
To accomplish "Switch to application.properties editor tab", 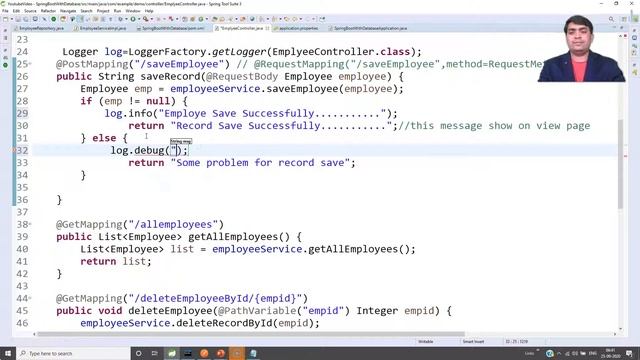I will [x=296, y=28].
